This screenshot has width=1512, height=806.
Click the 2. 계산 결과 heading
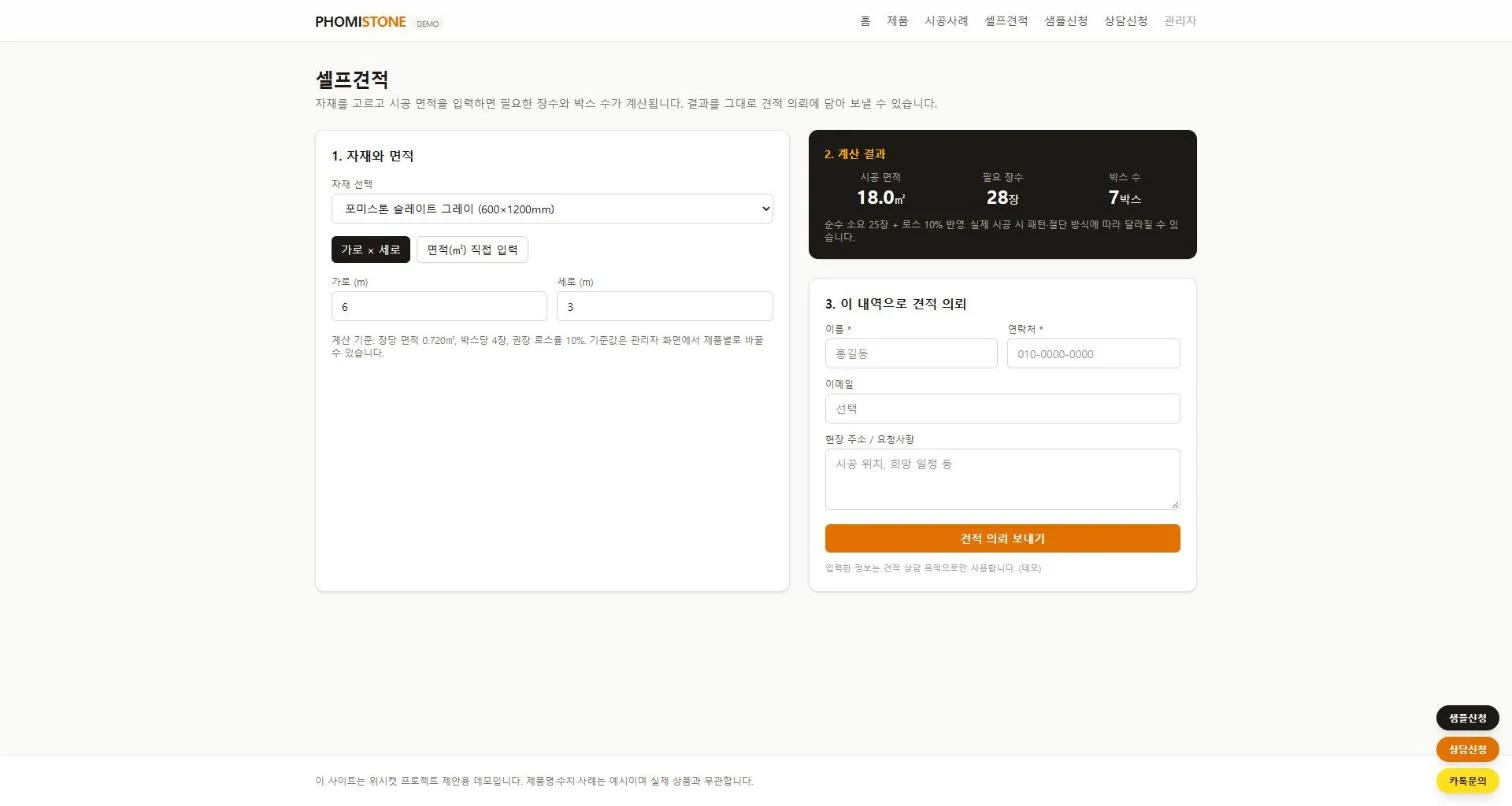coord(854,154)
